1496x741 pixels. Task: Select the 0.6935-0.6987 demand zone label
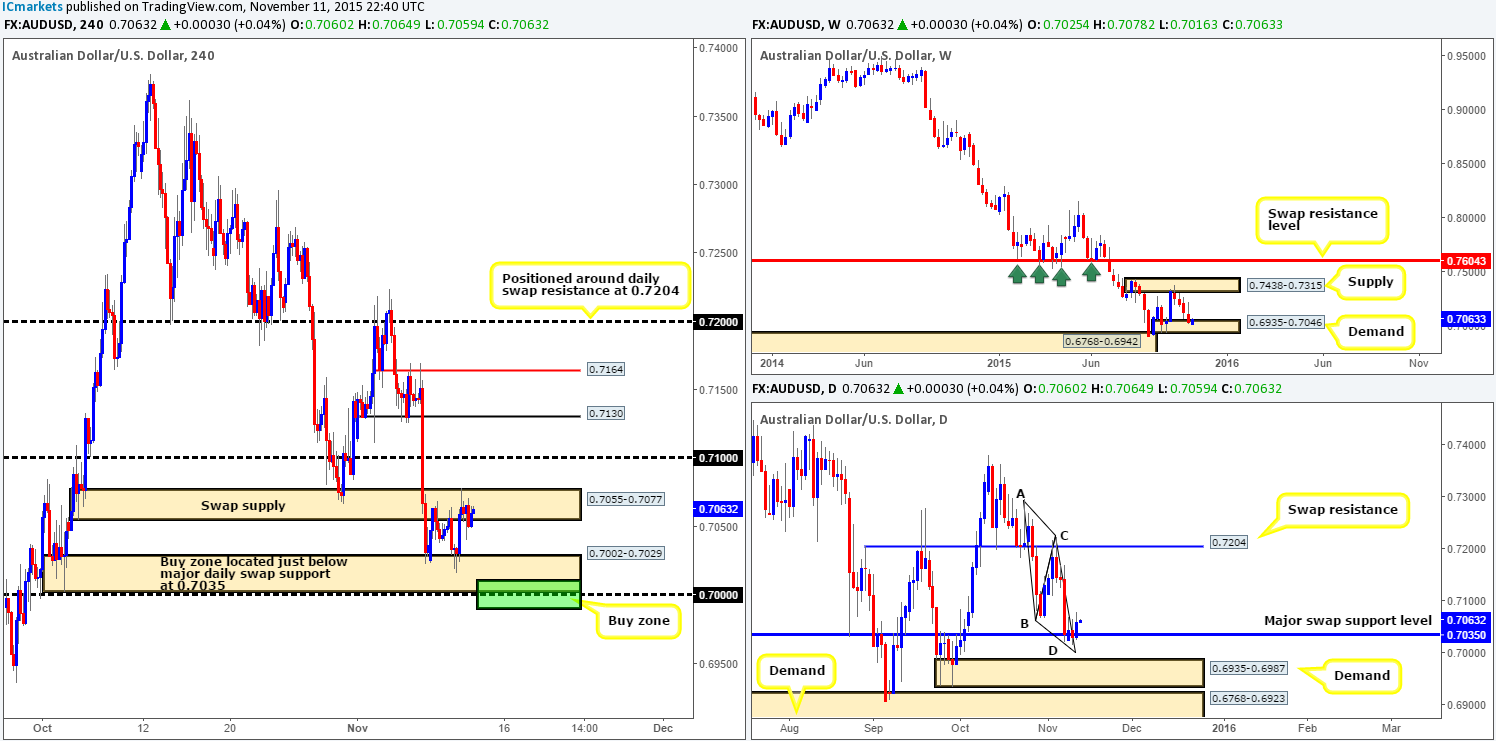click(x=1247, y=666)
